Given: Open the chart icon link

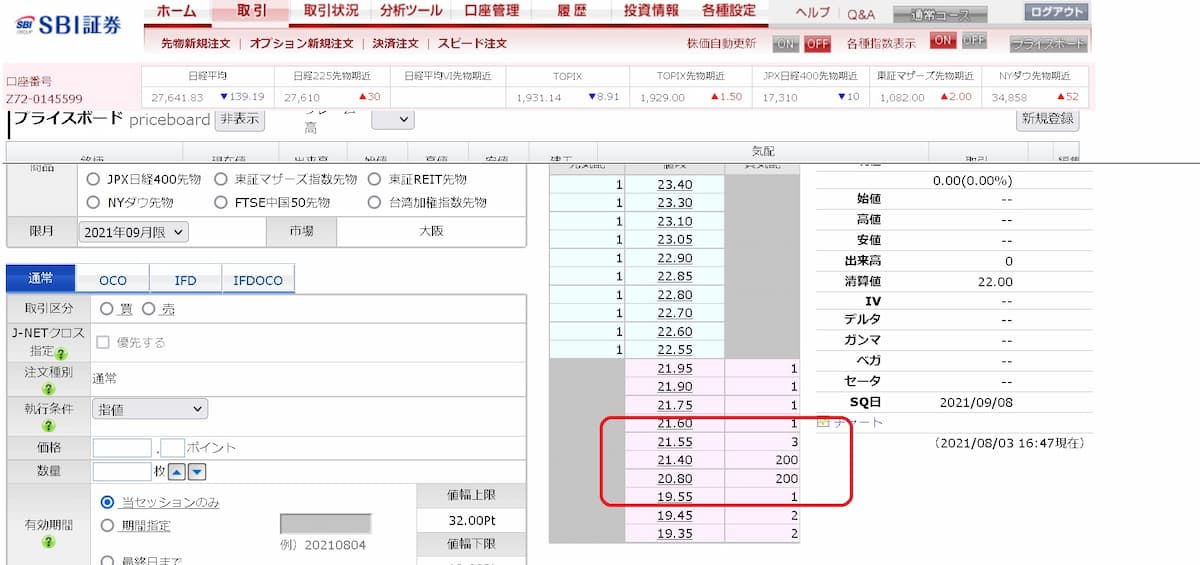Looking at the screenshot, I should [x=823, y=422].
